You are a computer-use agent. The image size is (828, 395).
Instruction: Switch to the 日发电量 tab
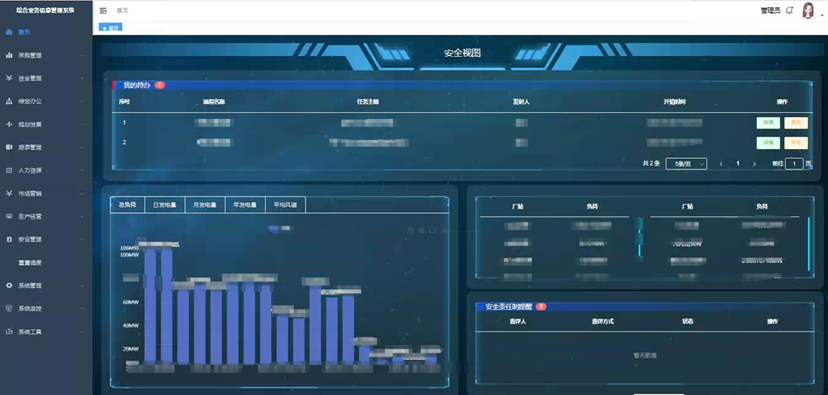click(x=165, y=205)
